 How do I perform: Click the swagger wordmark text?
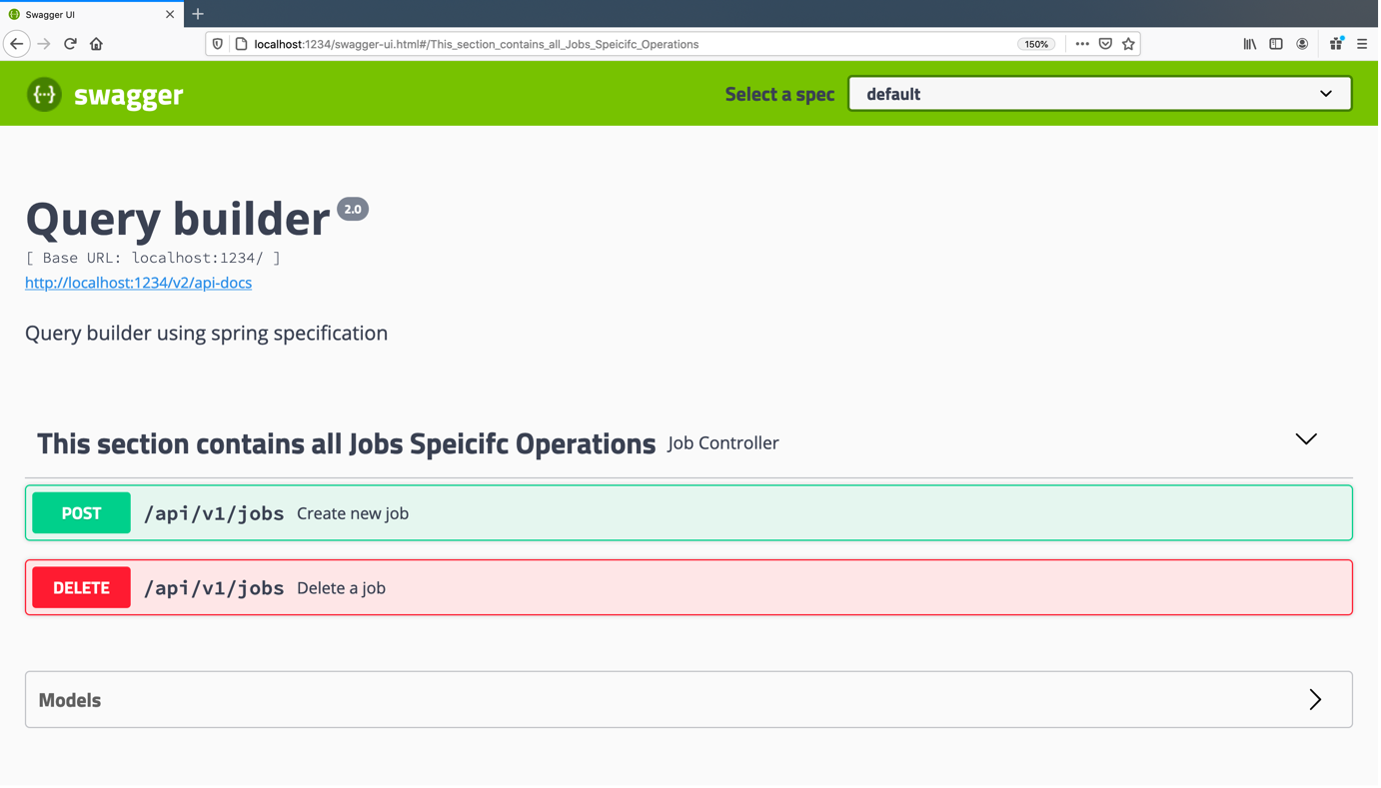(x=128, y=95)
